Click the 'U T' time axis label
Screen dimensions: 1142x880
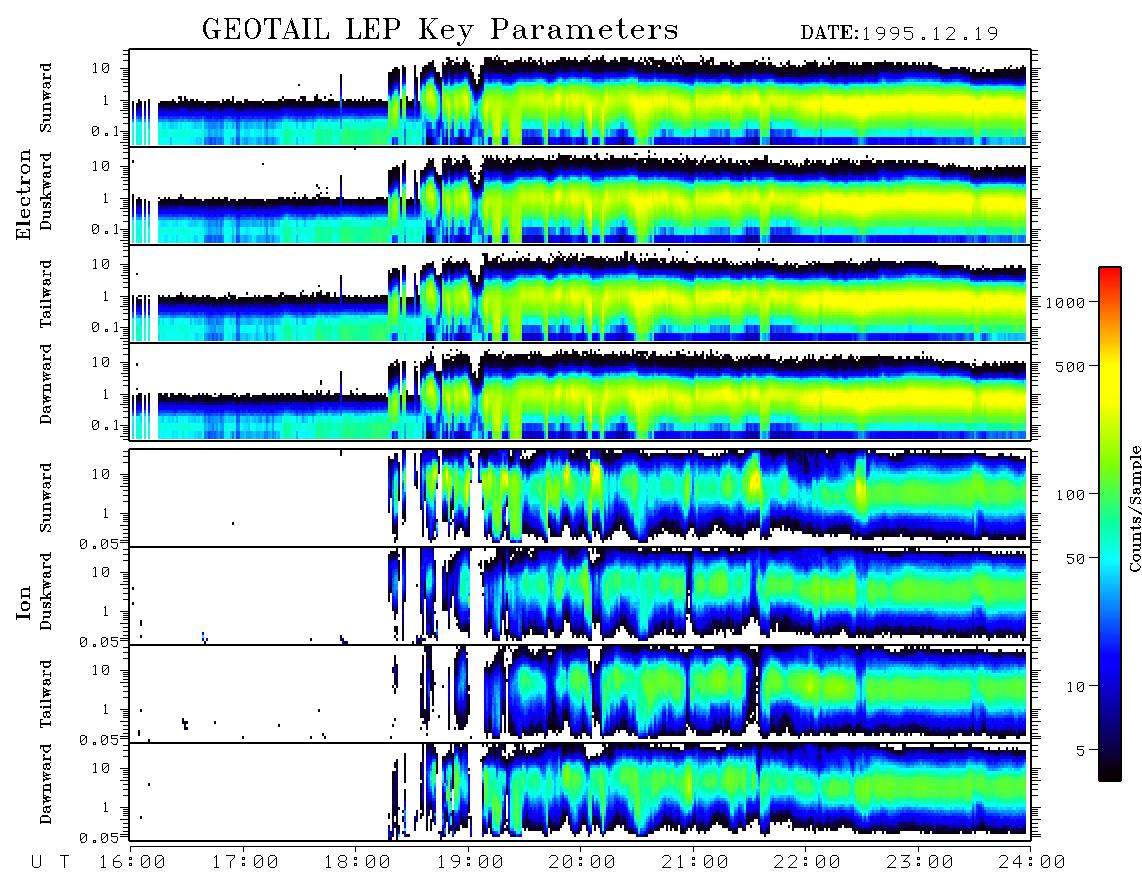pos(50,862)
